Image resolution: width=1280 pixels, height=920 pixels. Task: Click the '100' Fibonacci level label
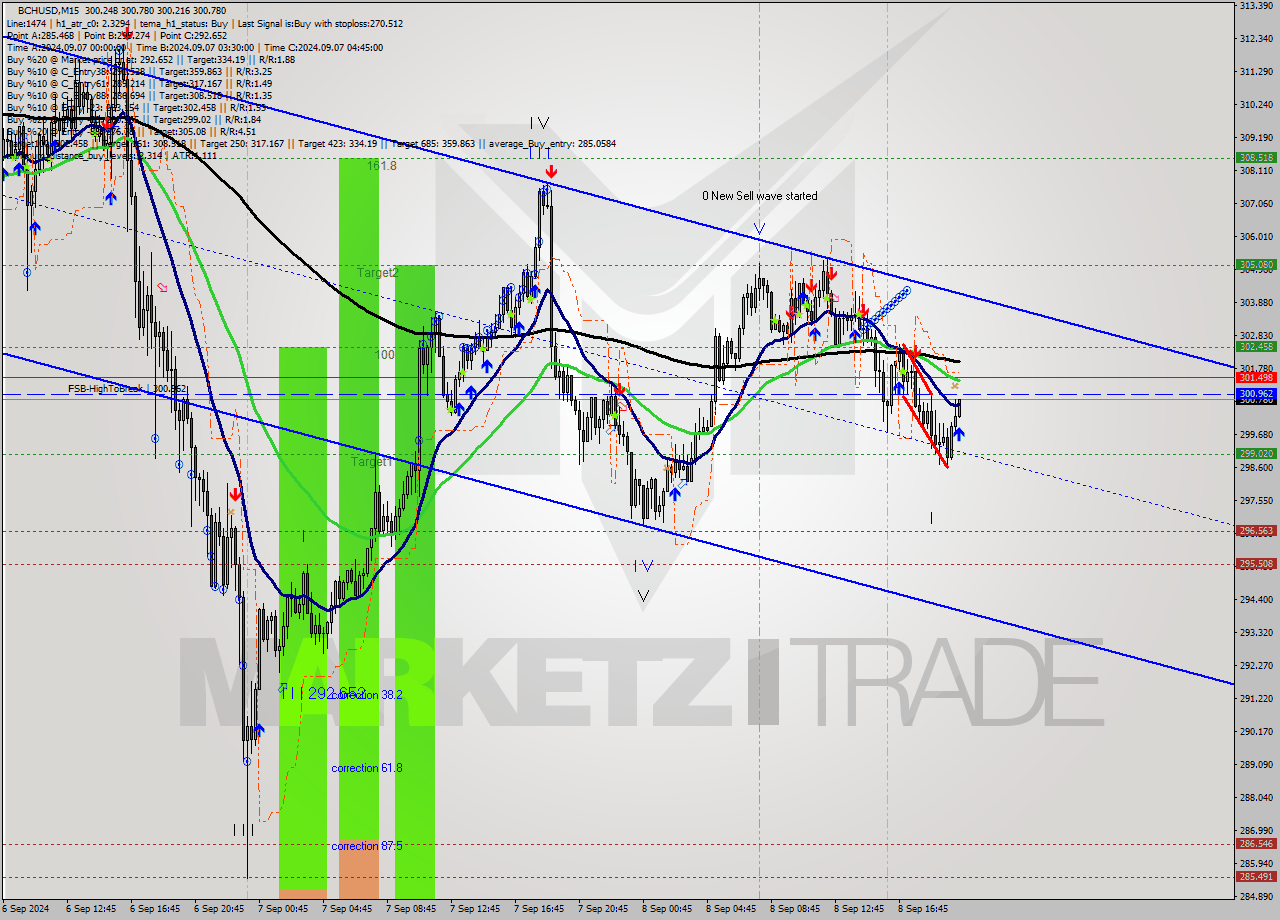385,355
